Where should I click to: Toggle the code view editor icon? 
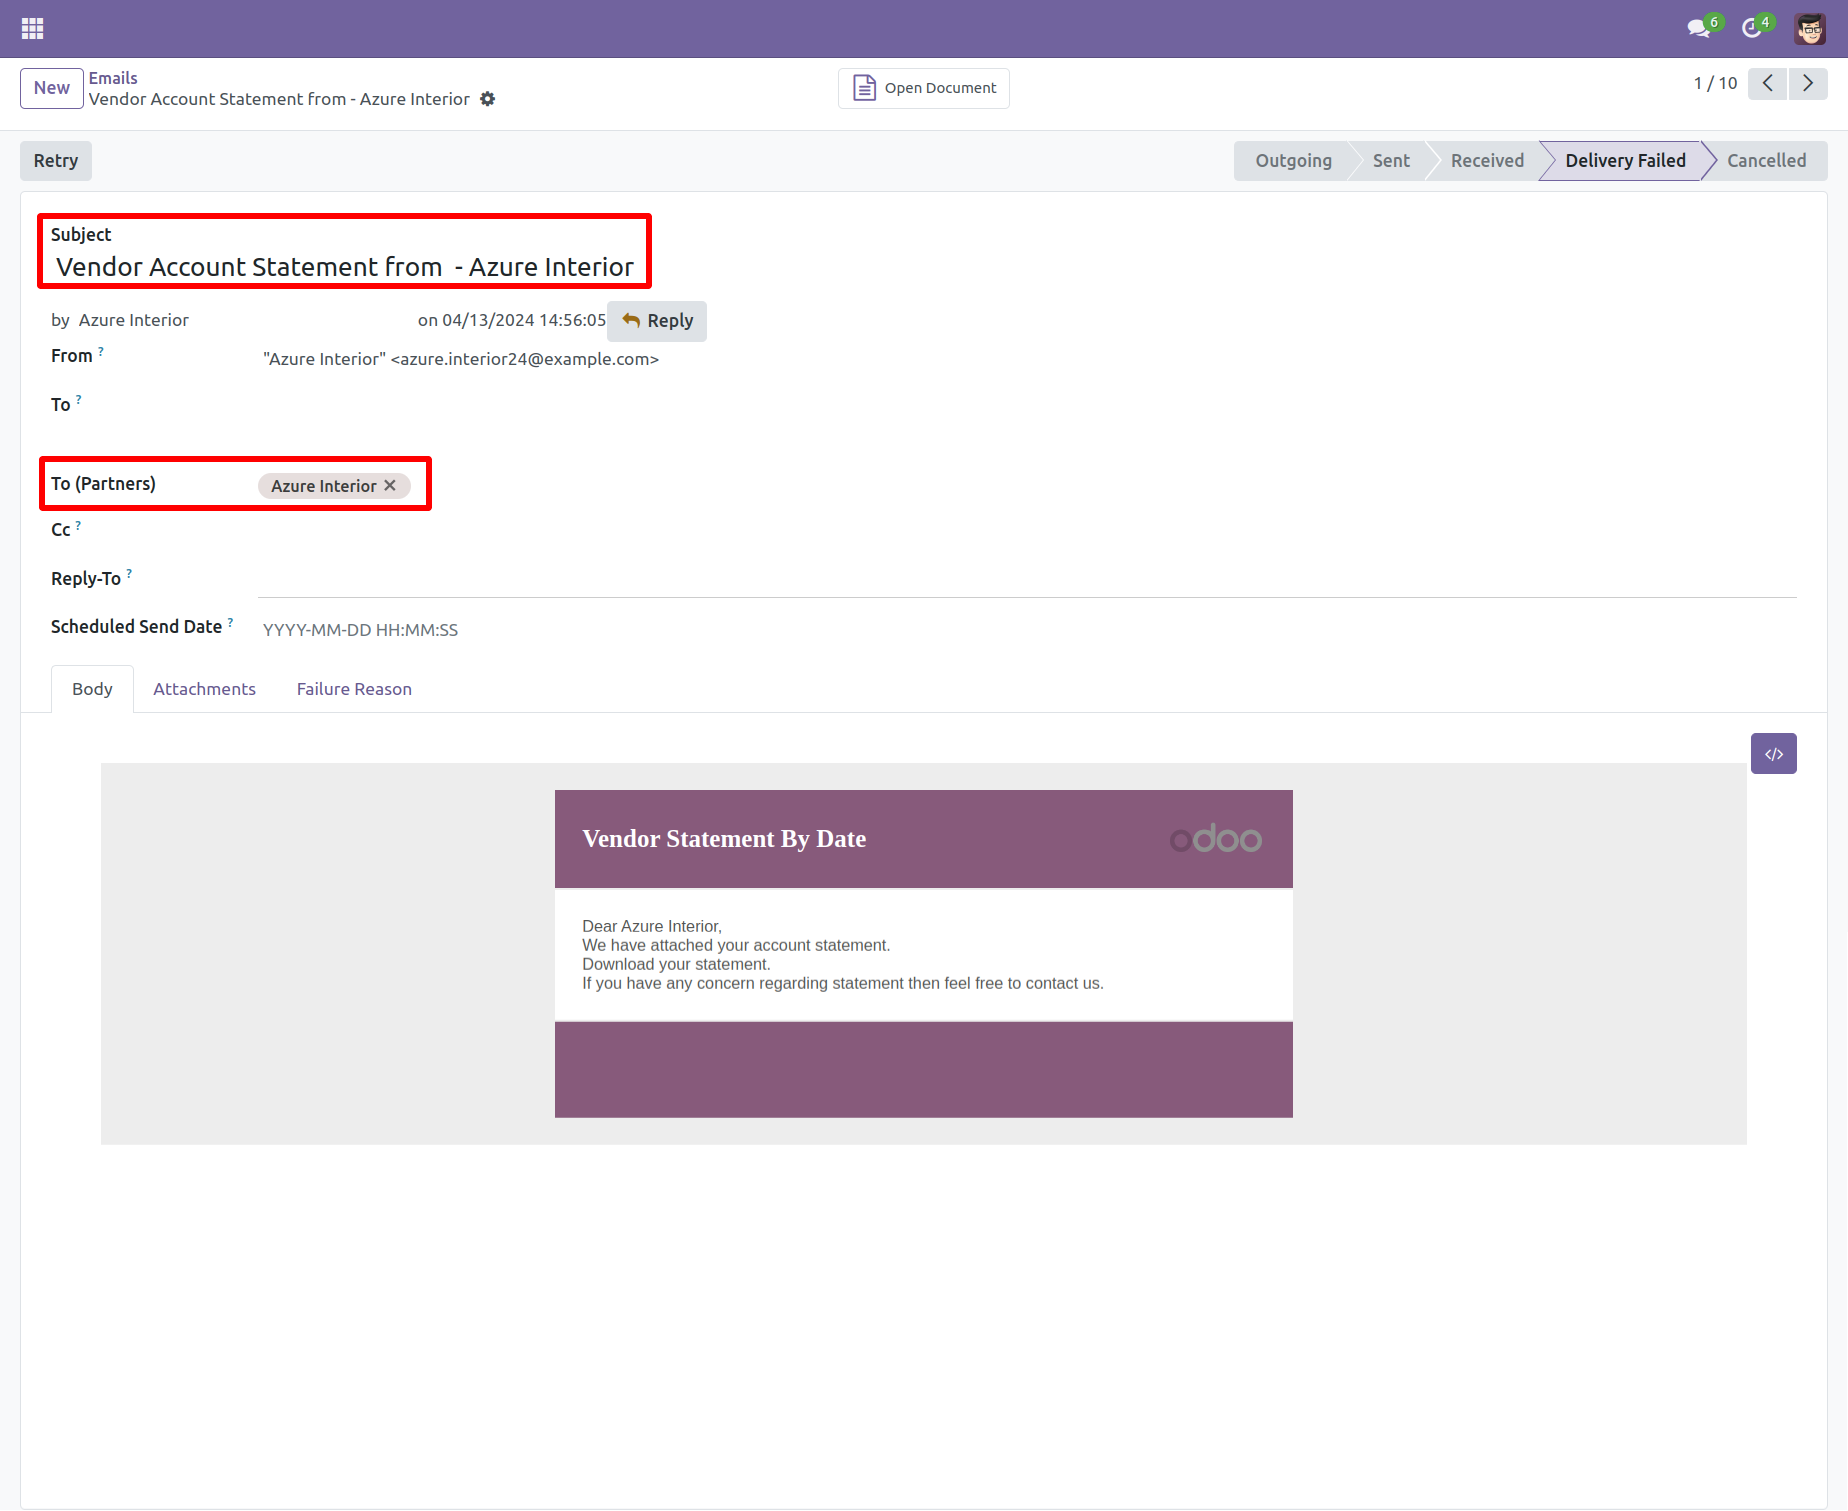[1774, 754]
